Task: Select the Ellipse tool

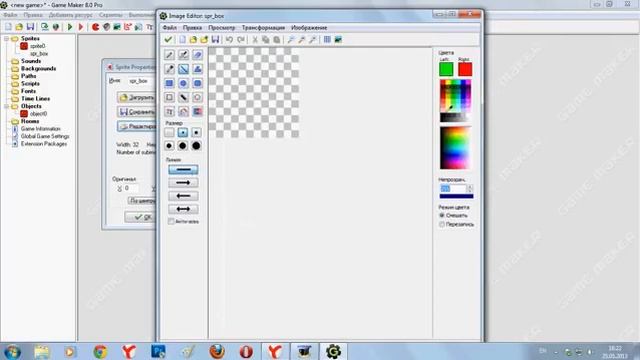Action: point(183,83)
